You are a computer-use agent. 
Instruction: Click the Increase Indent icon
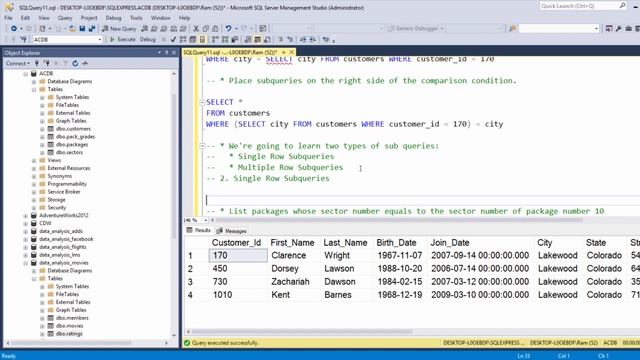coord(313,40)
